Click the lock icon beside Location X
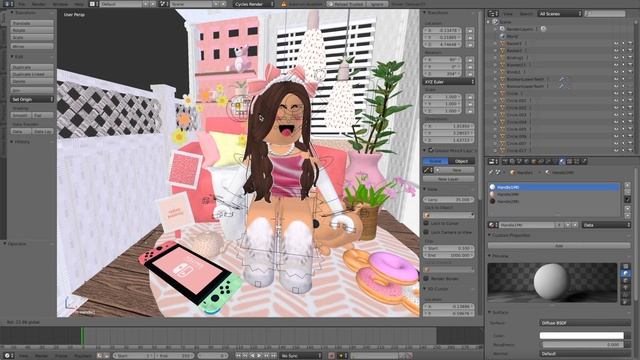 point(470,31)
